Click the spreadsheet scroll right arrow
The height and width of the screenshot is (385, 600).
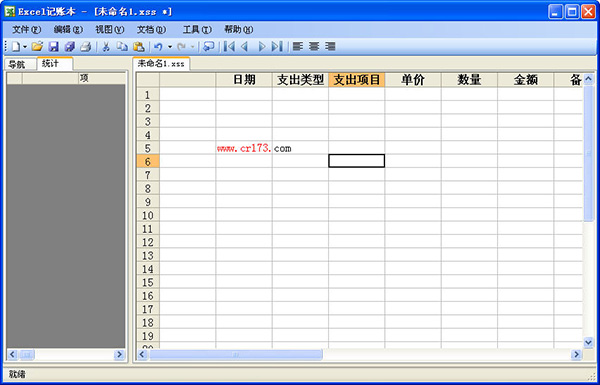pos(576,355)
